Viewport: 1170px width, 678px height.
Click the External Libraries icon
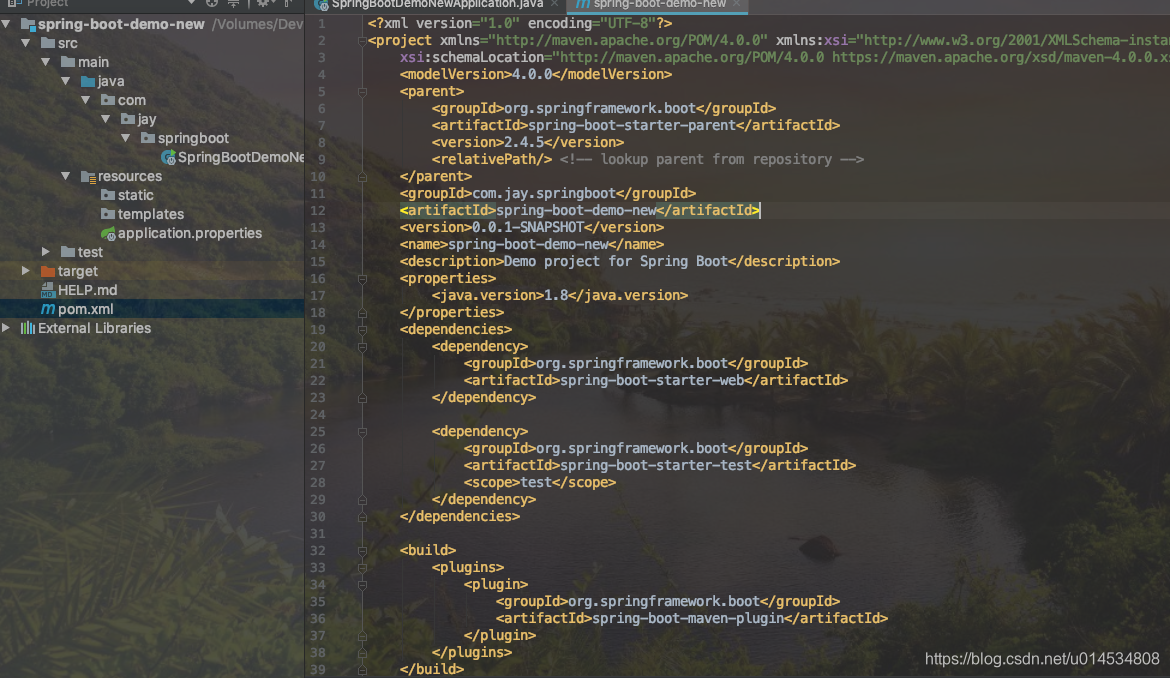[28, 328]
